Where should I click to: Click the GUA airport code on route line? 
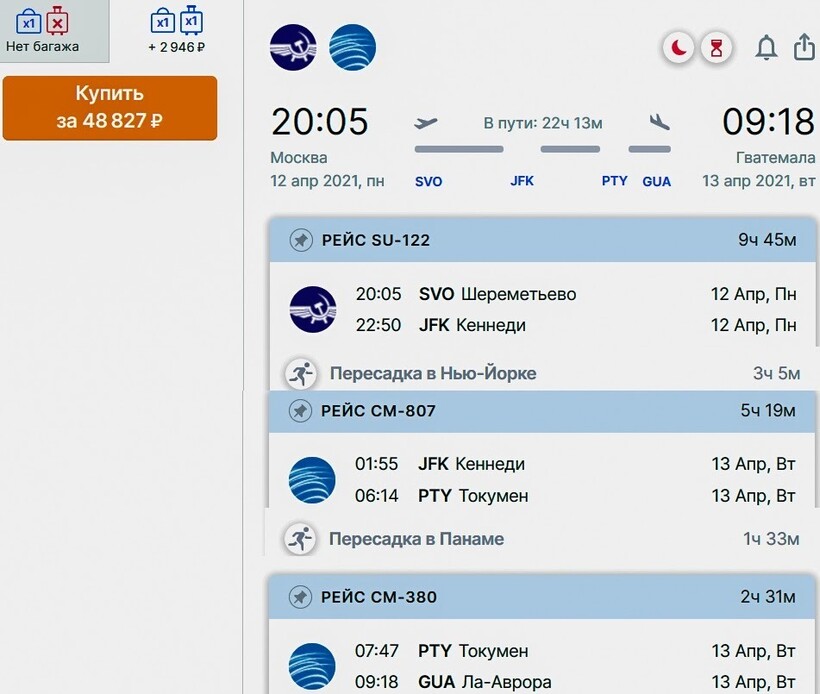click(x=656, y=181)
